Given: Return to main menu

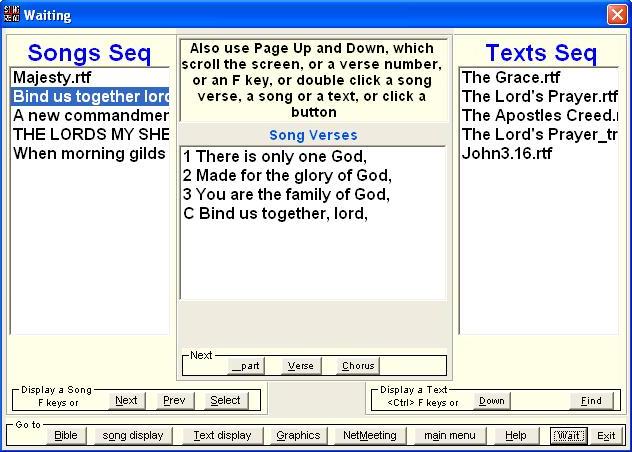Looking at the screenshot, I should (450, 435).
